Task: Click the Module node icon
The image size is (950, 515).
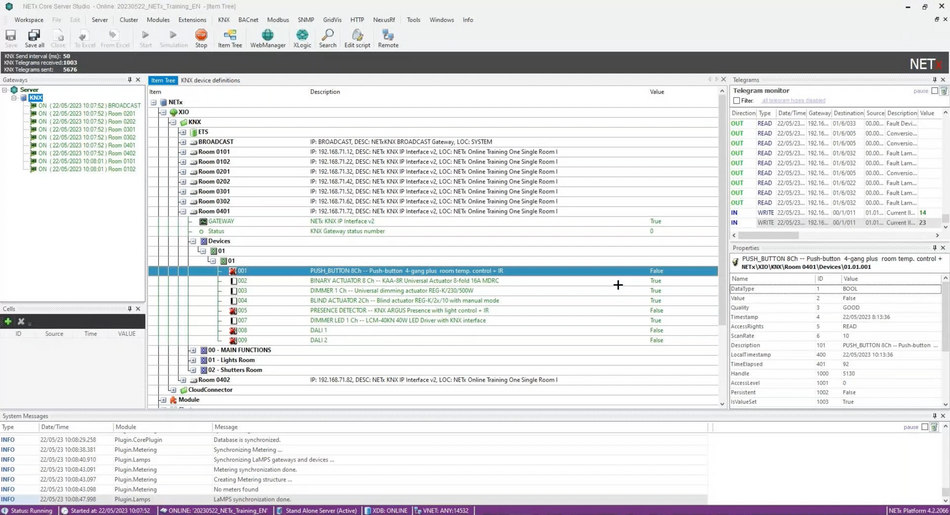Action: click(x=173, y=400)
